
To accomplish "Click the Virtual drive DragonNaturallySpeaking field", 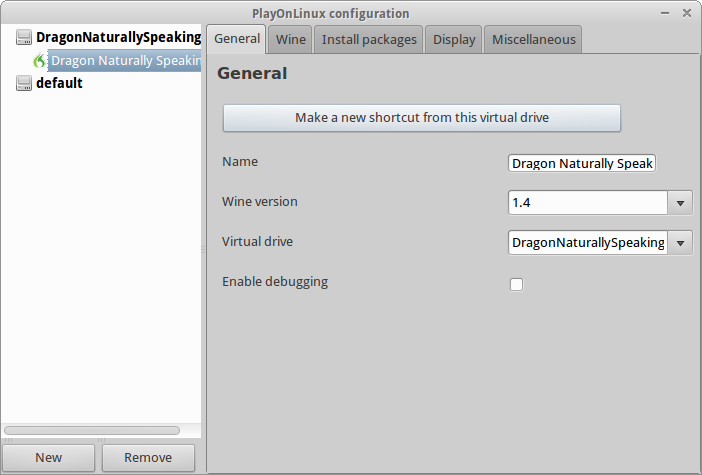I will 588,243.
